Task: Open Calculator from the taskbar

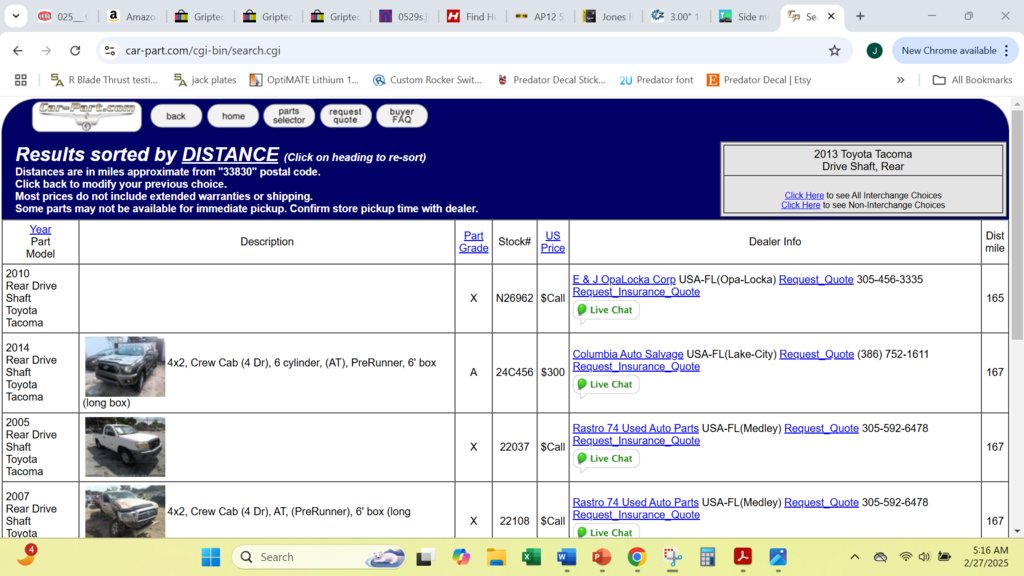Action: pyautogui.click(x=707, y=557)
